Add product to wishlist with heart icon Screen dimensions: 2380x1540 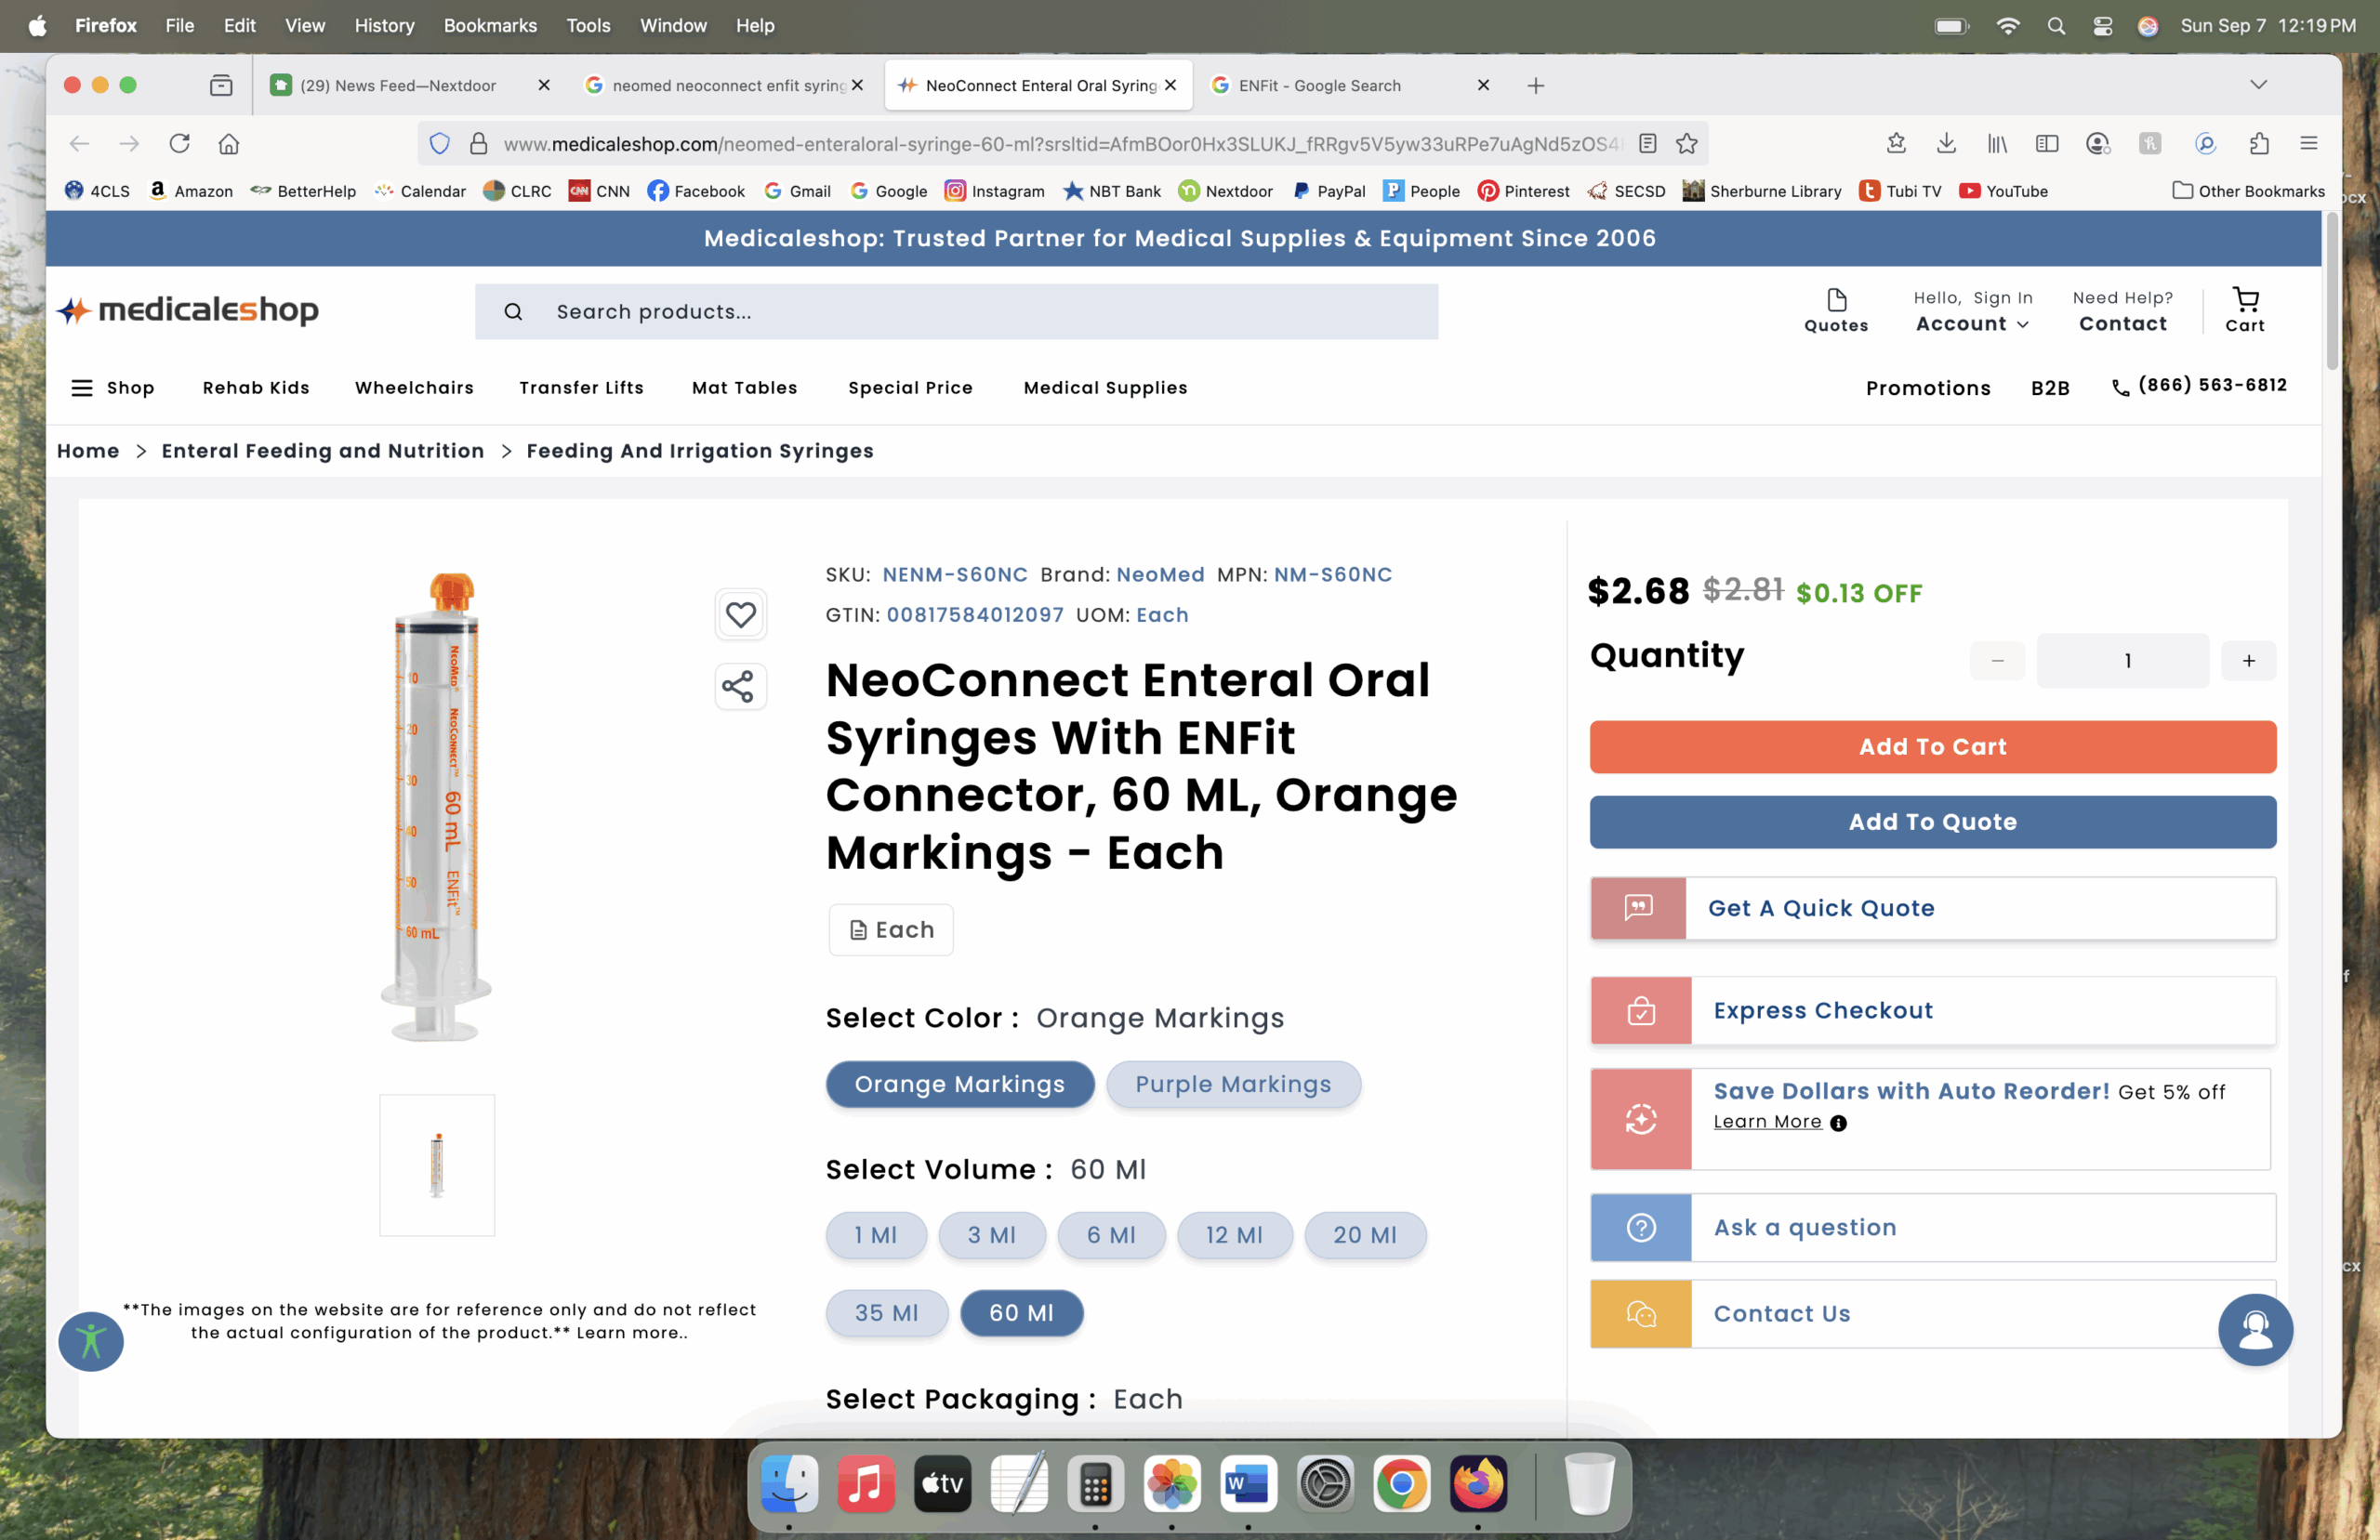(x=740, y=614)
